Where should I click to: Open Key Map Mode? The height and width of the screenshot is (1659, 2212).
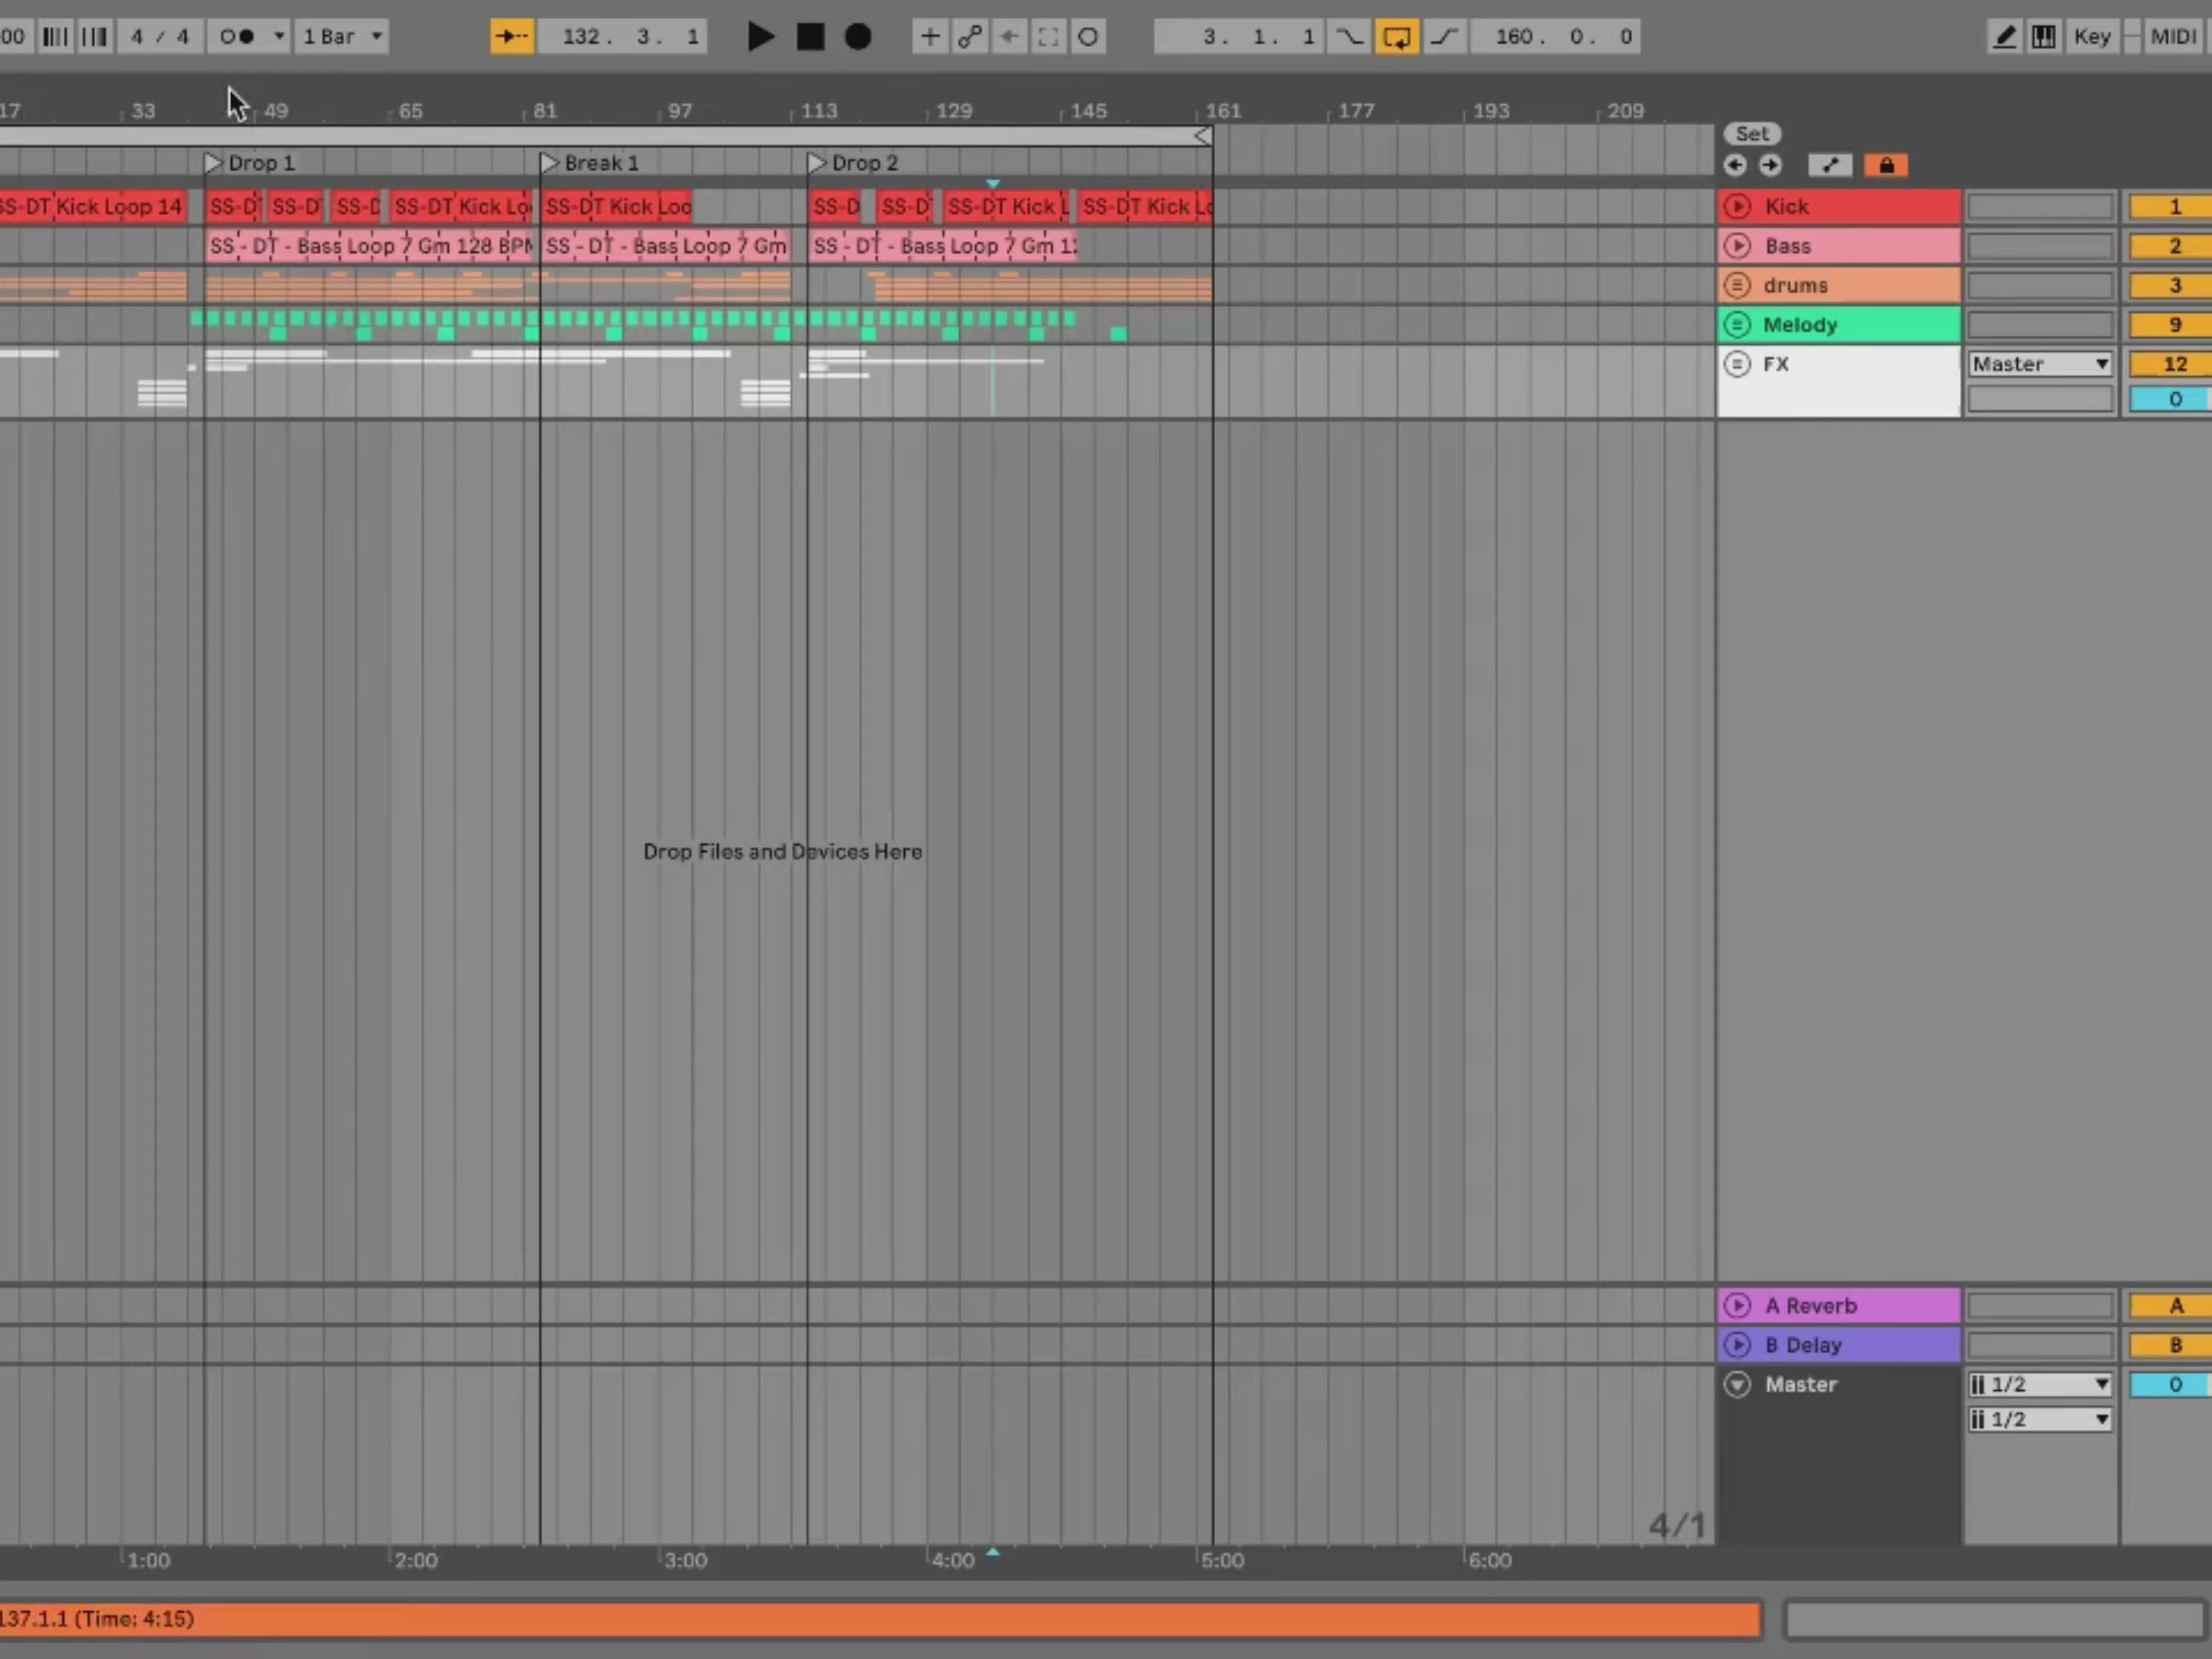click(2092, 37)
